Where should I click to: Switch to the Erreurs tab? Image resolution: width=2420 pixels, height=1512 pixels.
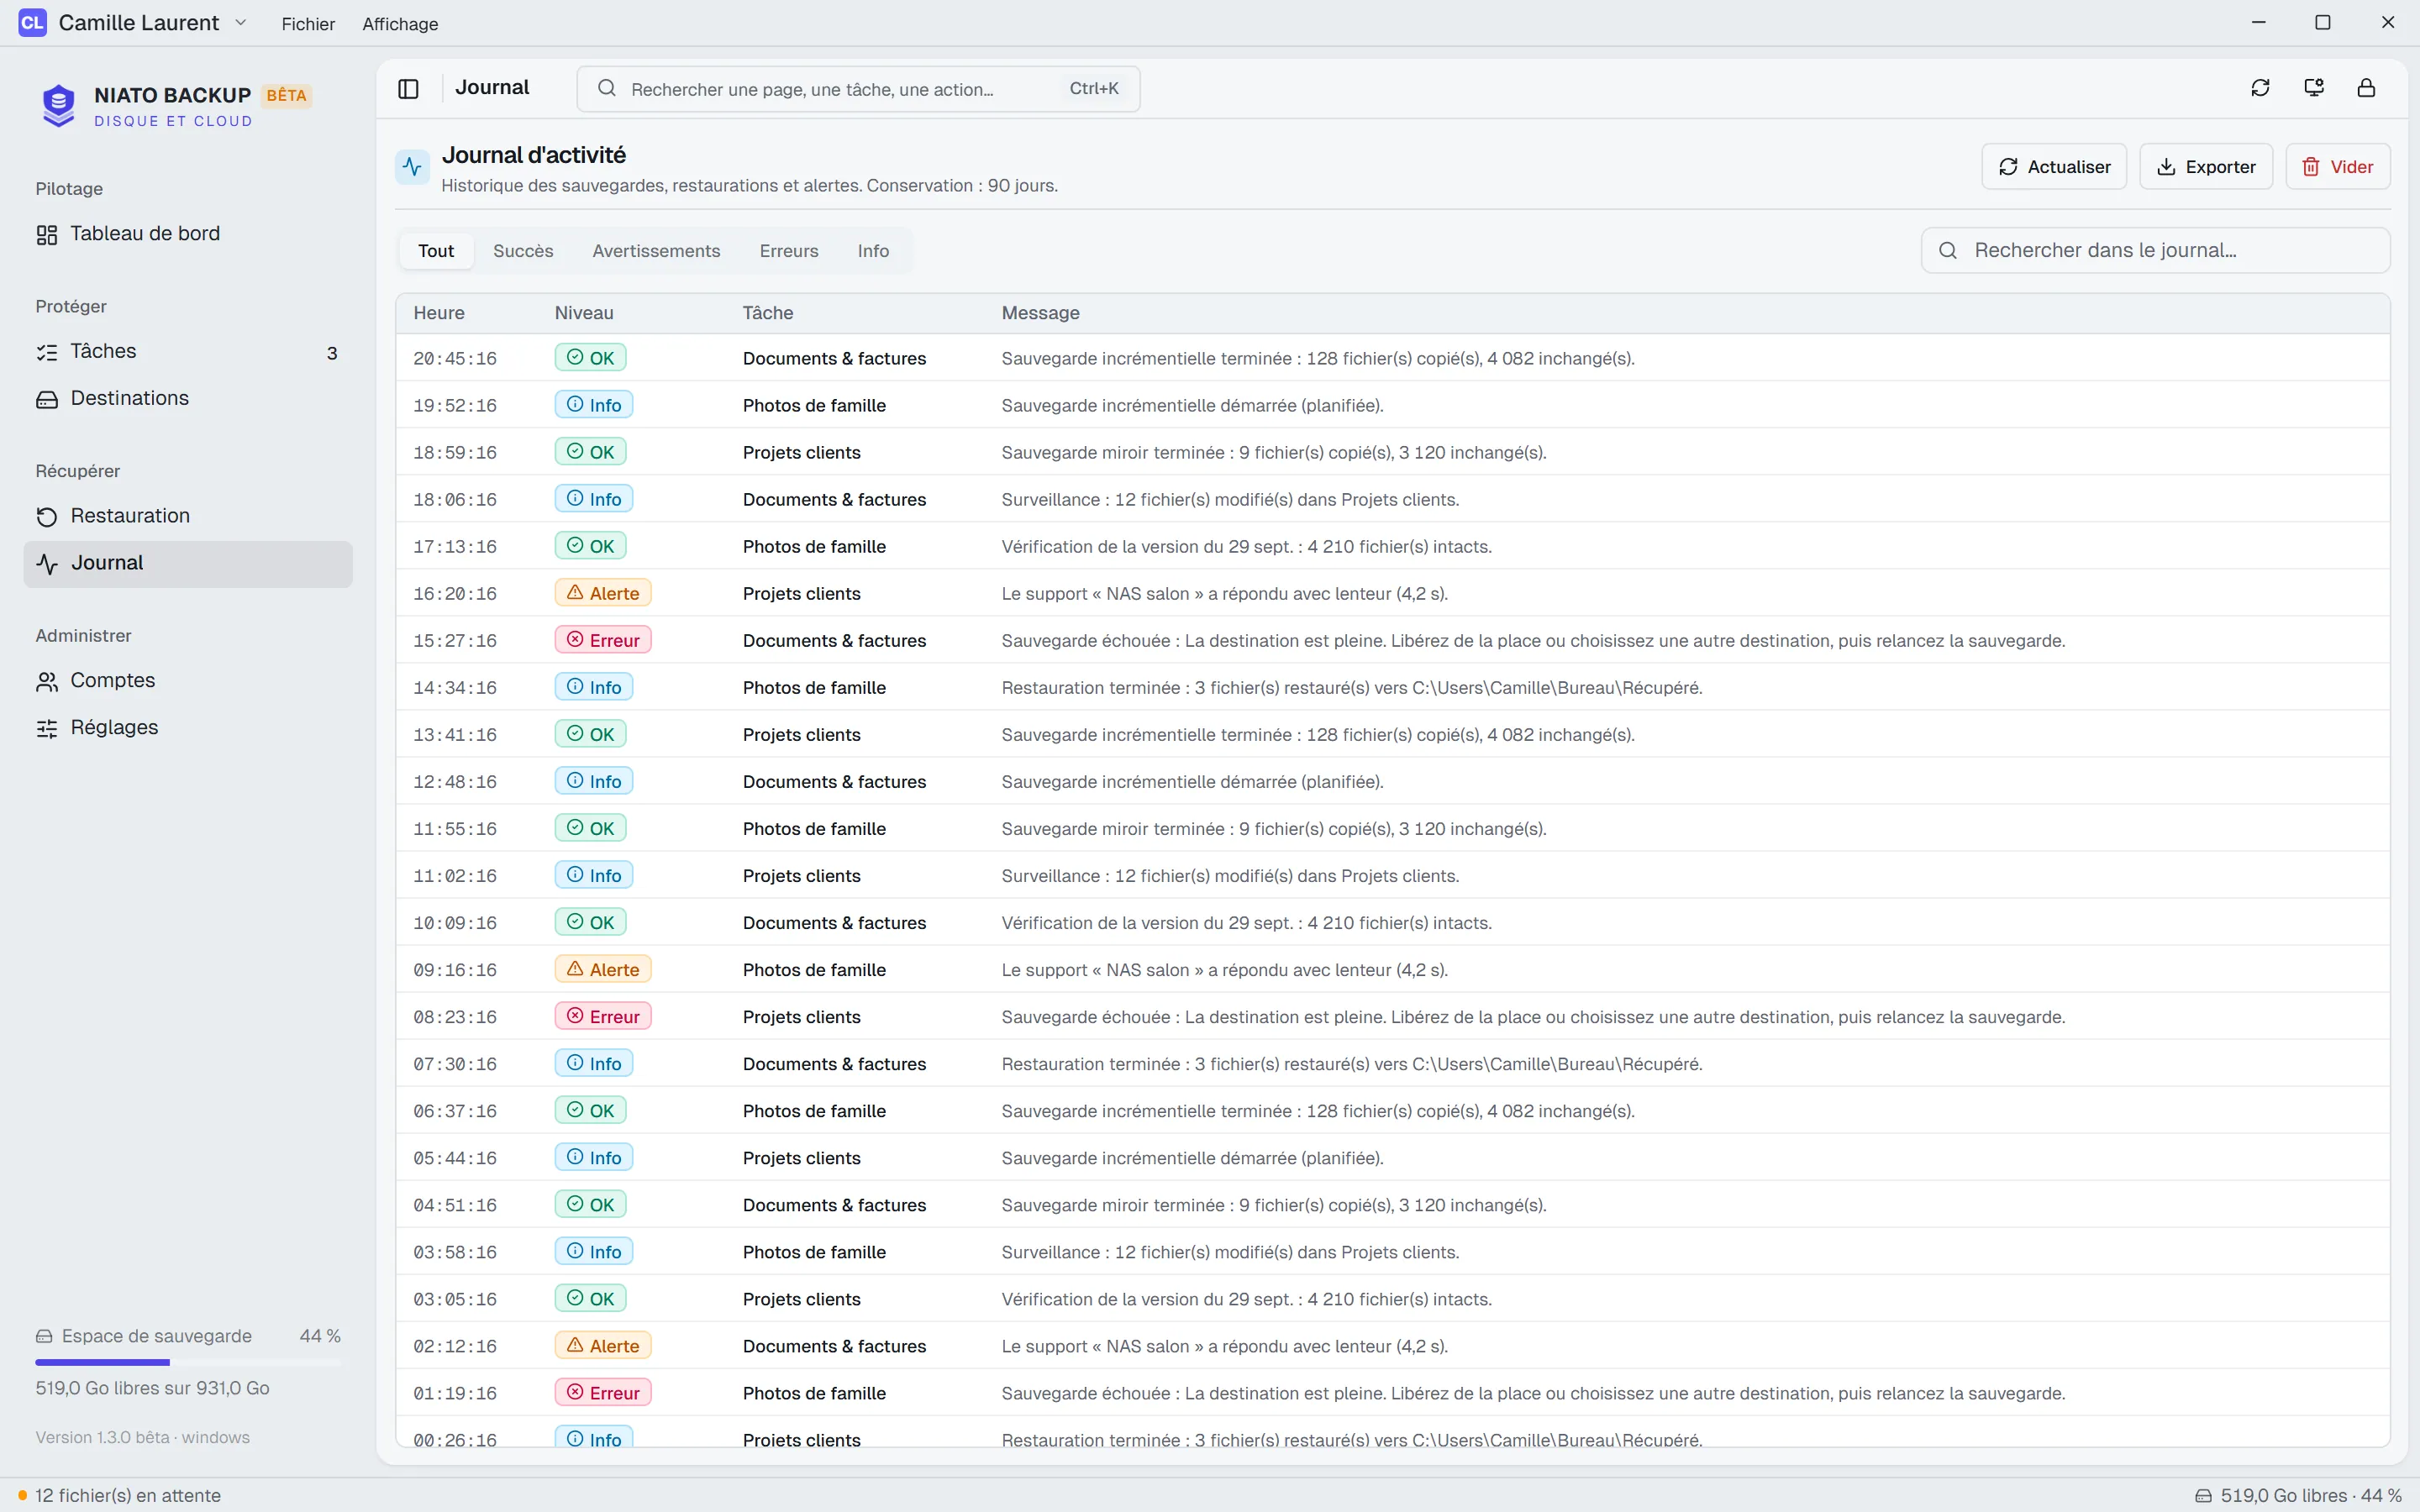click(789, 251)
